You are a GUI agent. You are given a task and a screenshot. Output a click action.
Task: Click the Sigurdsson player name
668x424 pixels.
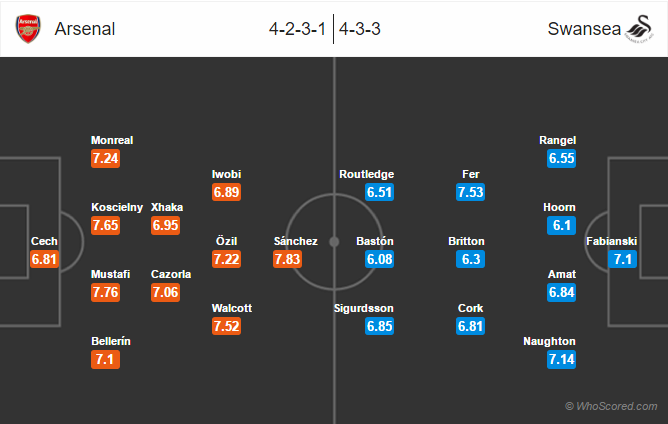click(x=363, y=308)
